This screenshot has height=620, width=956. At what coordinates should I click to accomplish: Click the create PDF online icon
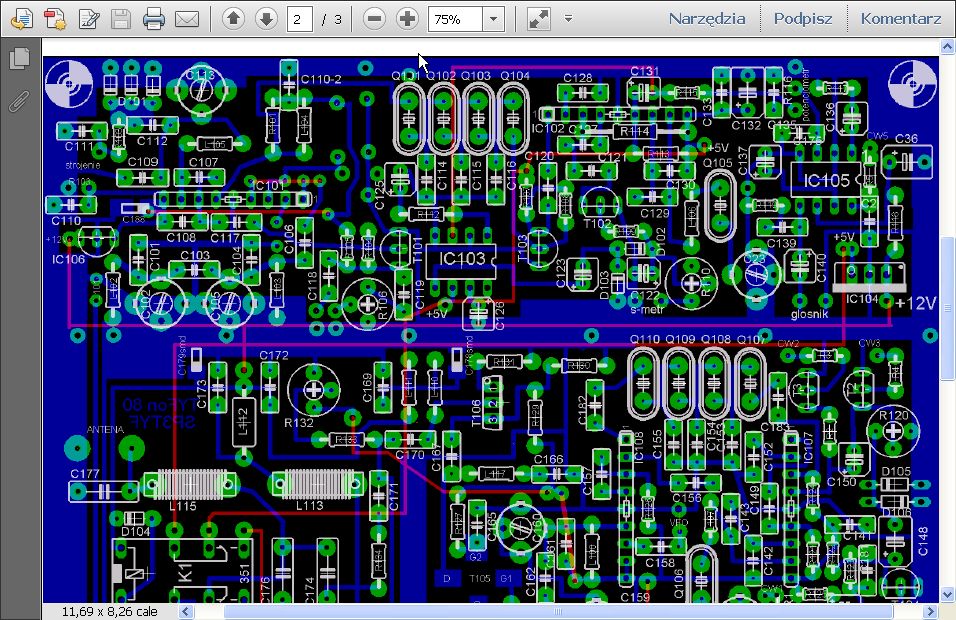[22, 19]
